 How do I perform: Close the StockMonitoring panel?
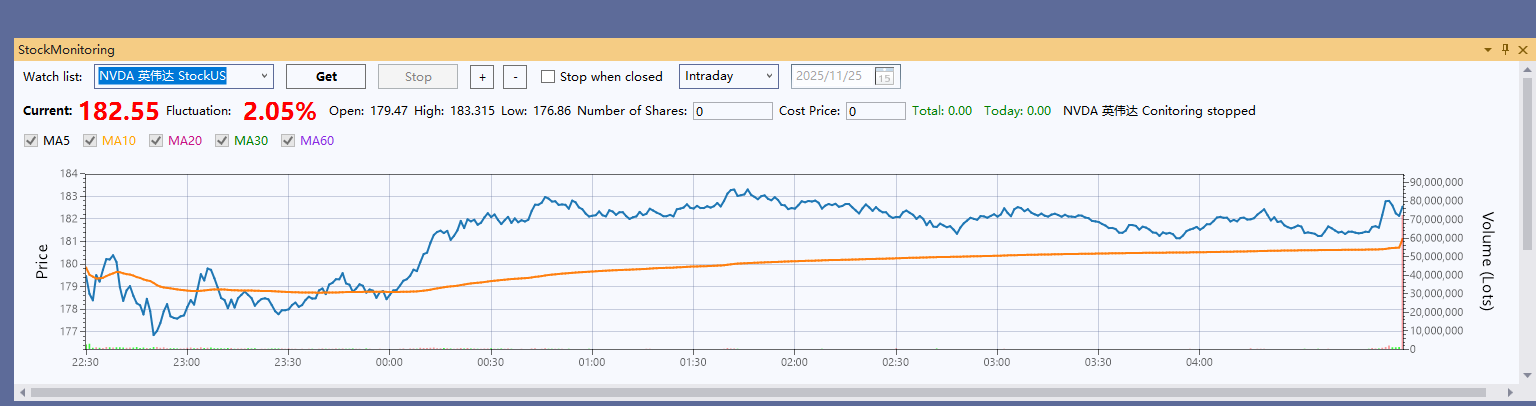click(x=1522, y=49)
